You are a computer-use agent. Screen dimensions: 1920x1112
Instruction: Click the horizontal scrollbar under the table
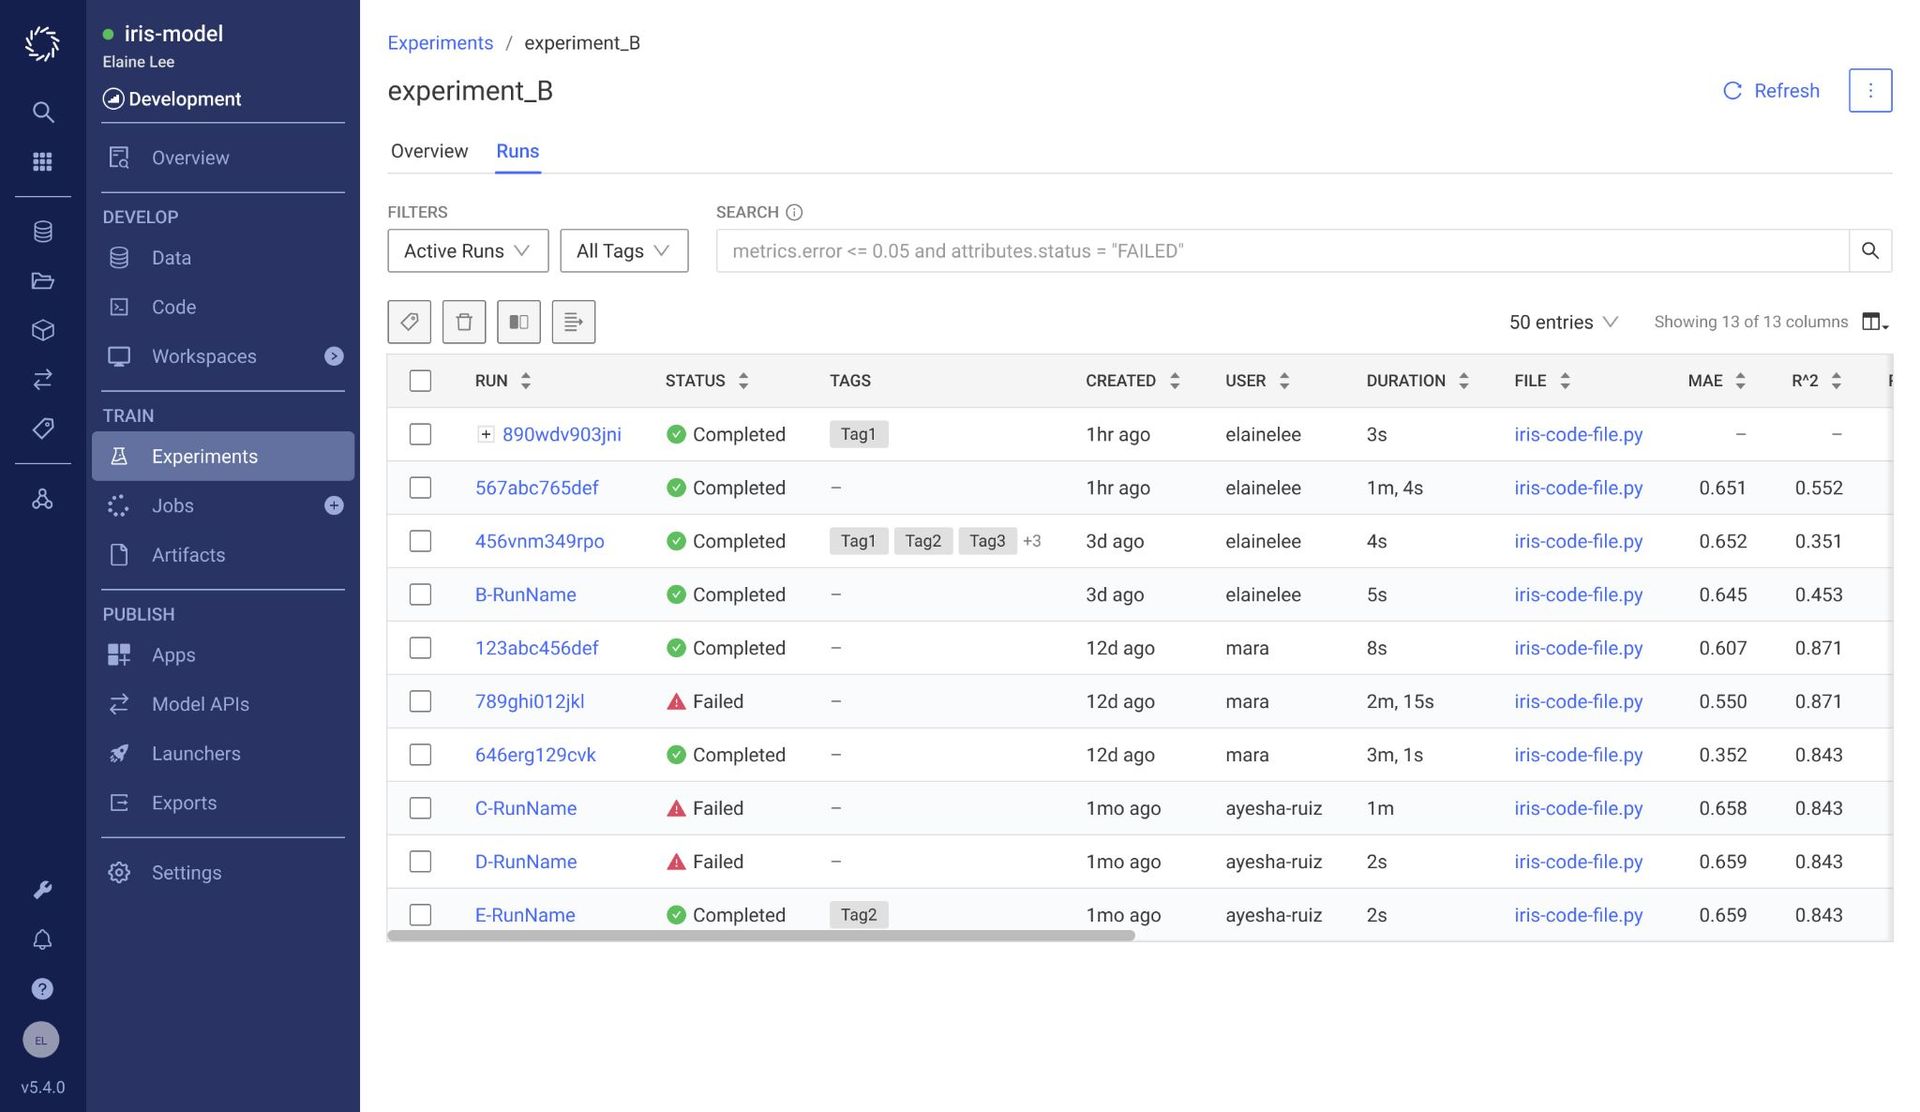tap(760, 936)
